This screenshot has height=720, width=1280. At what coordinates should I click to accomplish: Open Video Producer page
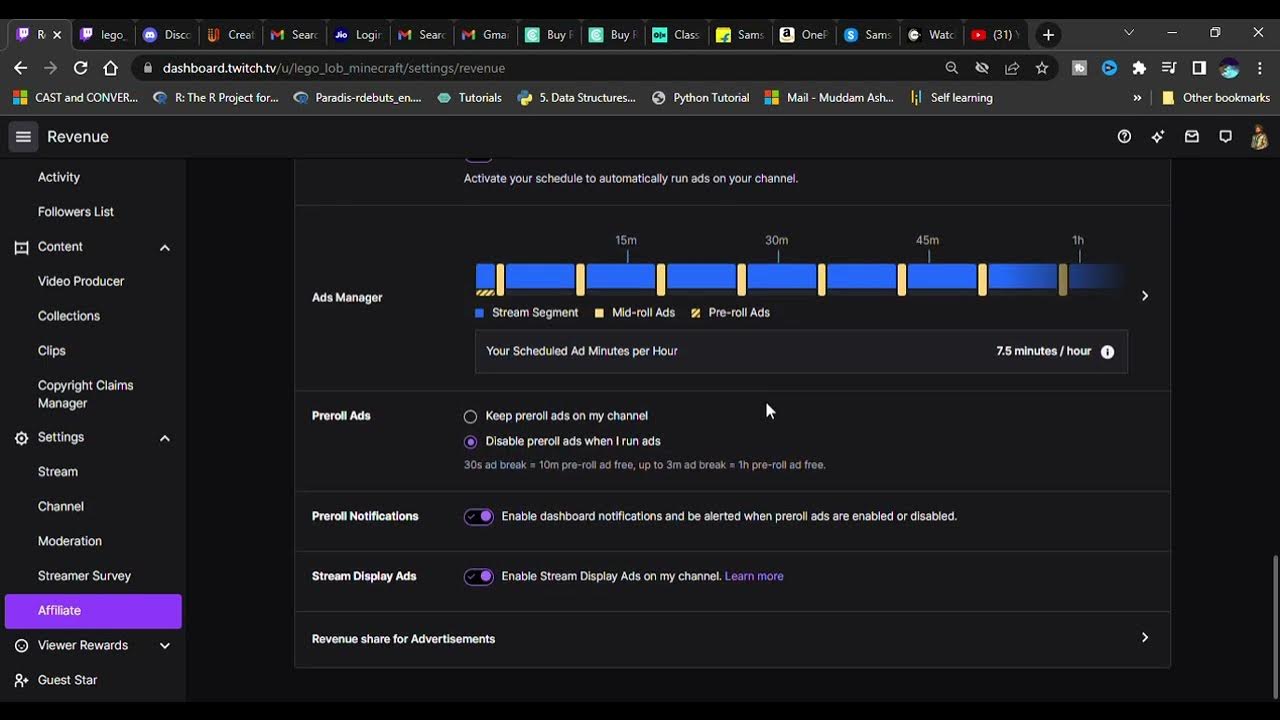(x=81, y=282)
